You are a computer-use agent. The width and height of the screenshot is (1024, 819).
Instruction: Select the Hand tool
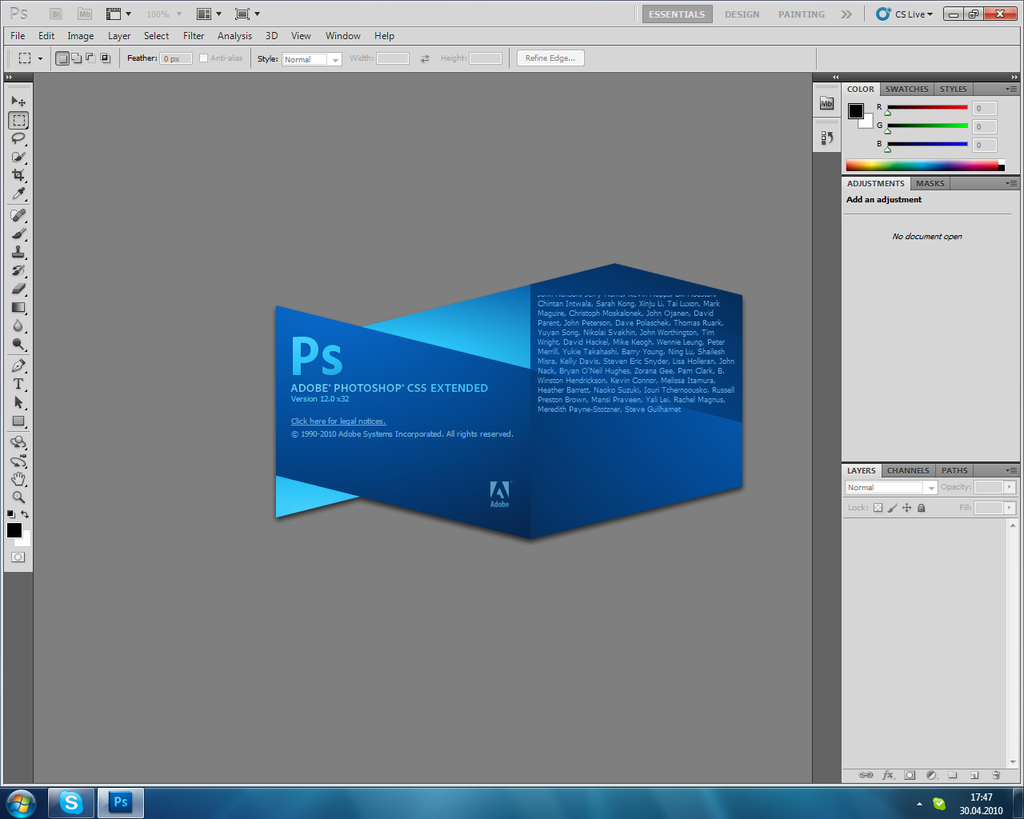(x=18, y=479)
